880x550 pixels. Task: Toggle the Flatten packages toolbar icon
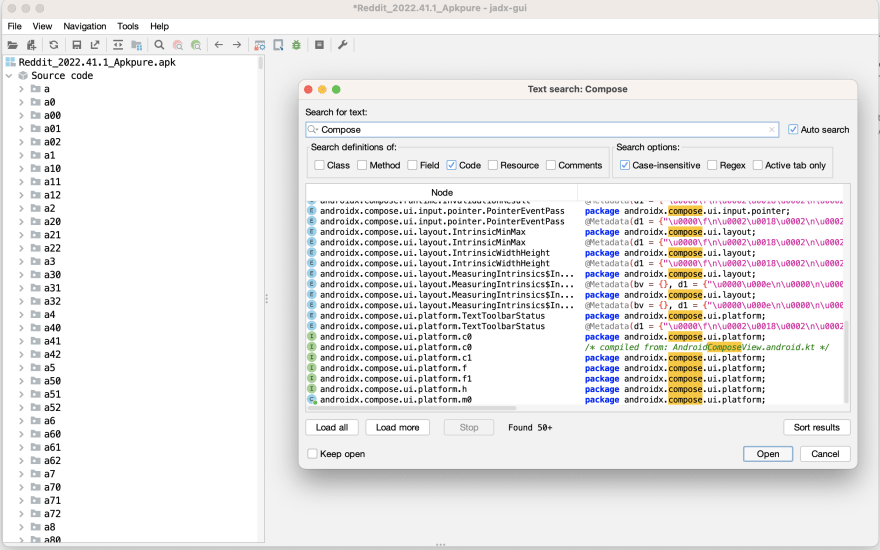136,45
